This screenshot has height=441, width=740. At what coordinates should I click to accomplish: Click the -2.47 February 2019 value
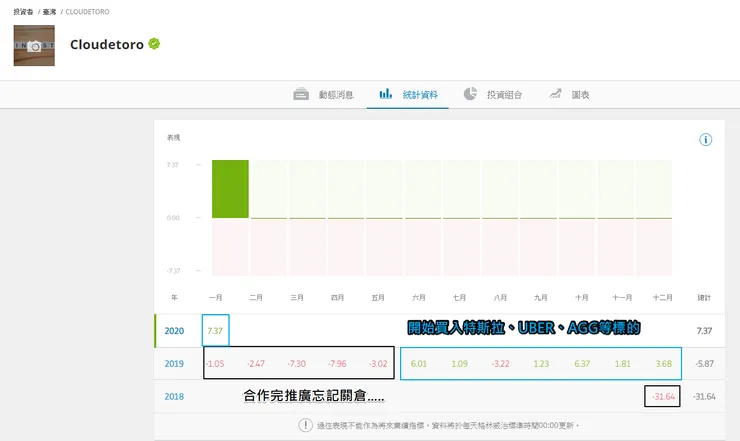256,364
